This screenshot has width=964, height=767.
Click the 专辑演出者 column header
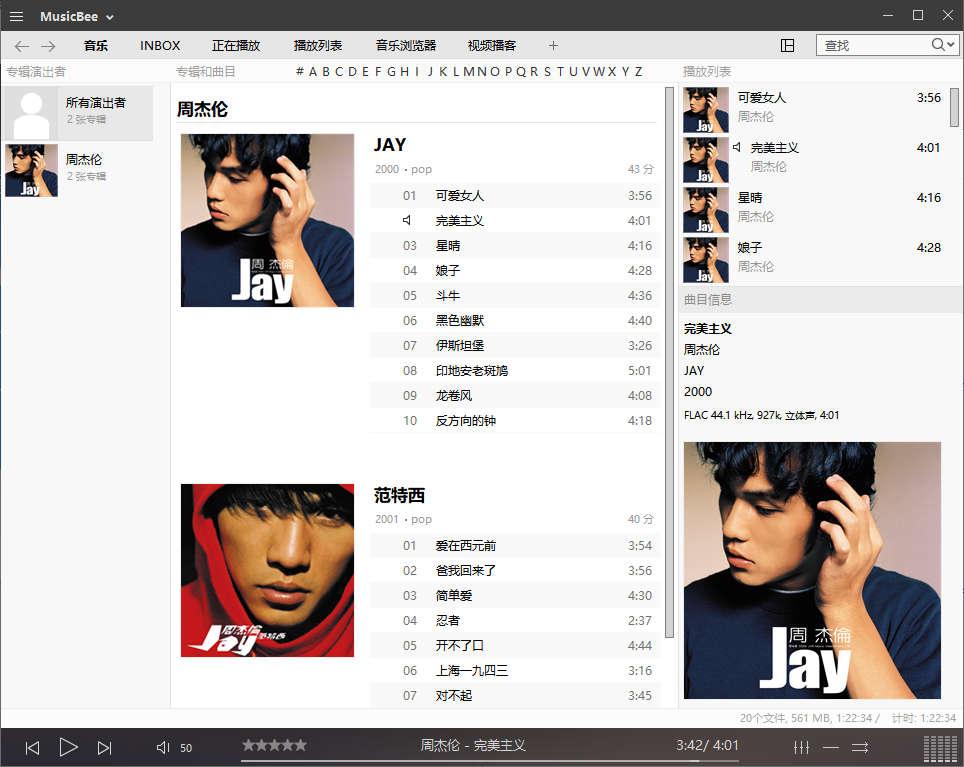click(x=36, y=72)
